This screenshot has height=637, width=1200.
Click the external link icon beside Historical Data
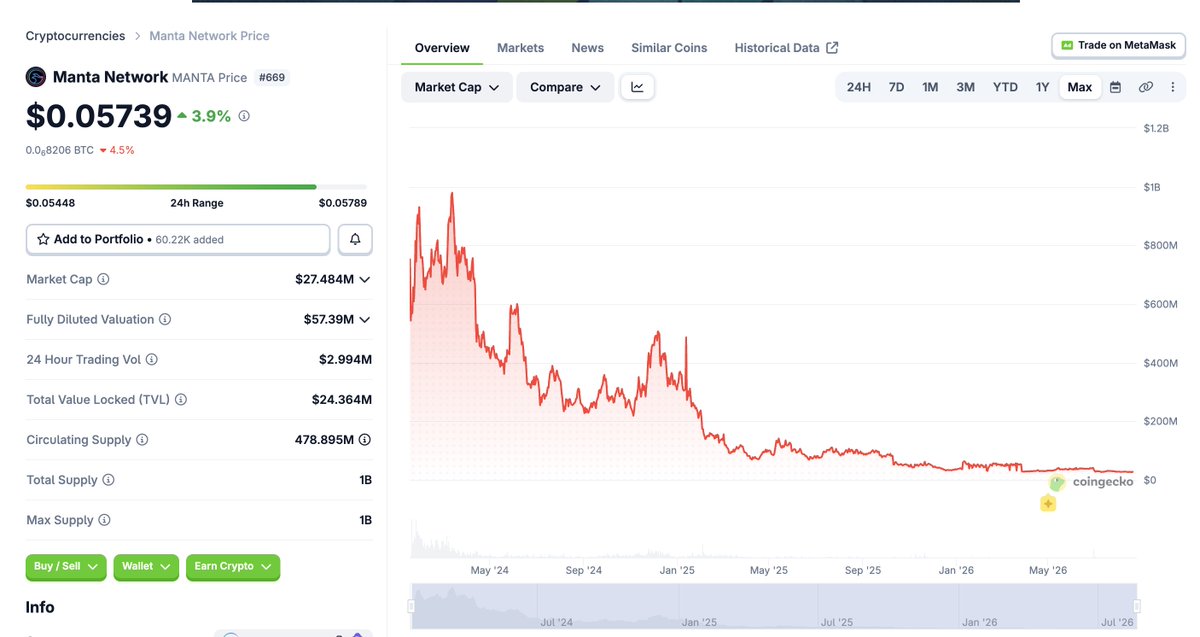pos(832,48)
